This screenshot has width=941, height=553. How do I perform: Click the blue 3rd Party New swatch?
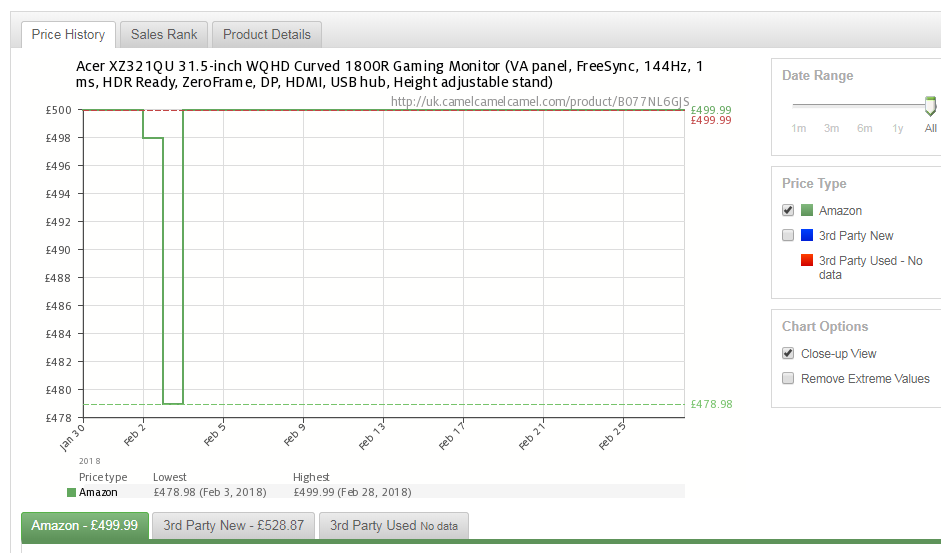[x=807, y=235]
